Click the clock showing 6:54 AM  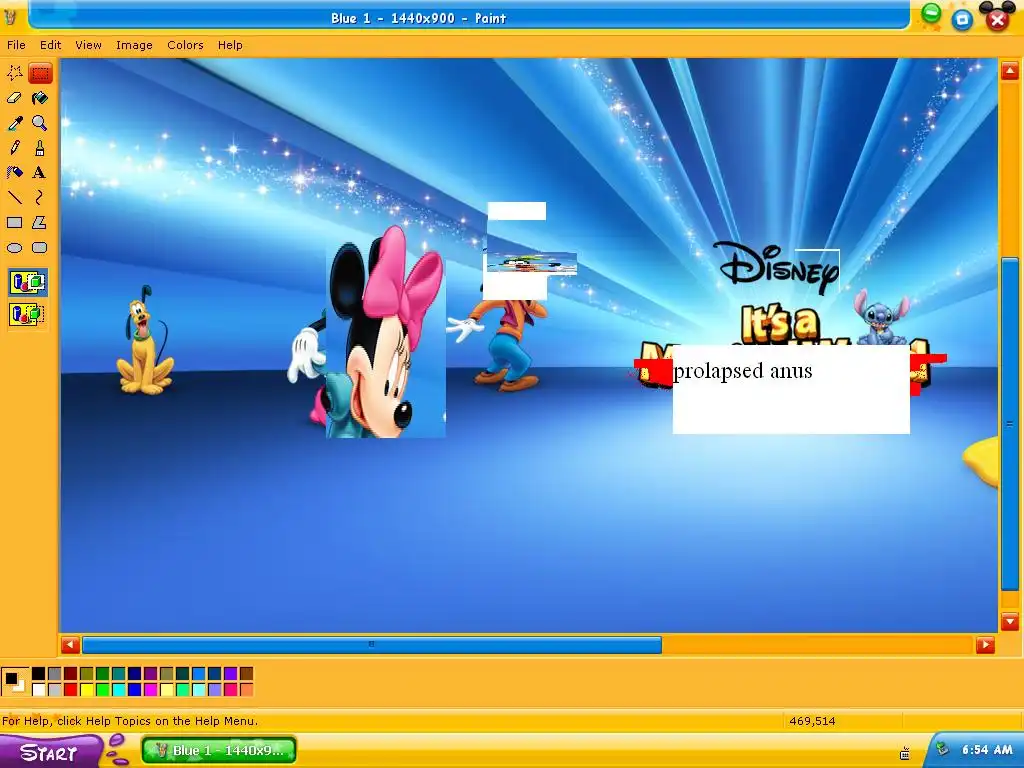pyautogui.click(x=987, y=750)
